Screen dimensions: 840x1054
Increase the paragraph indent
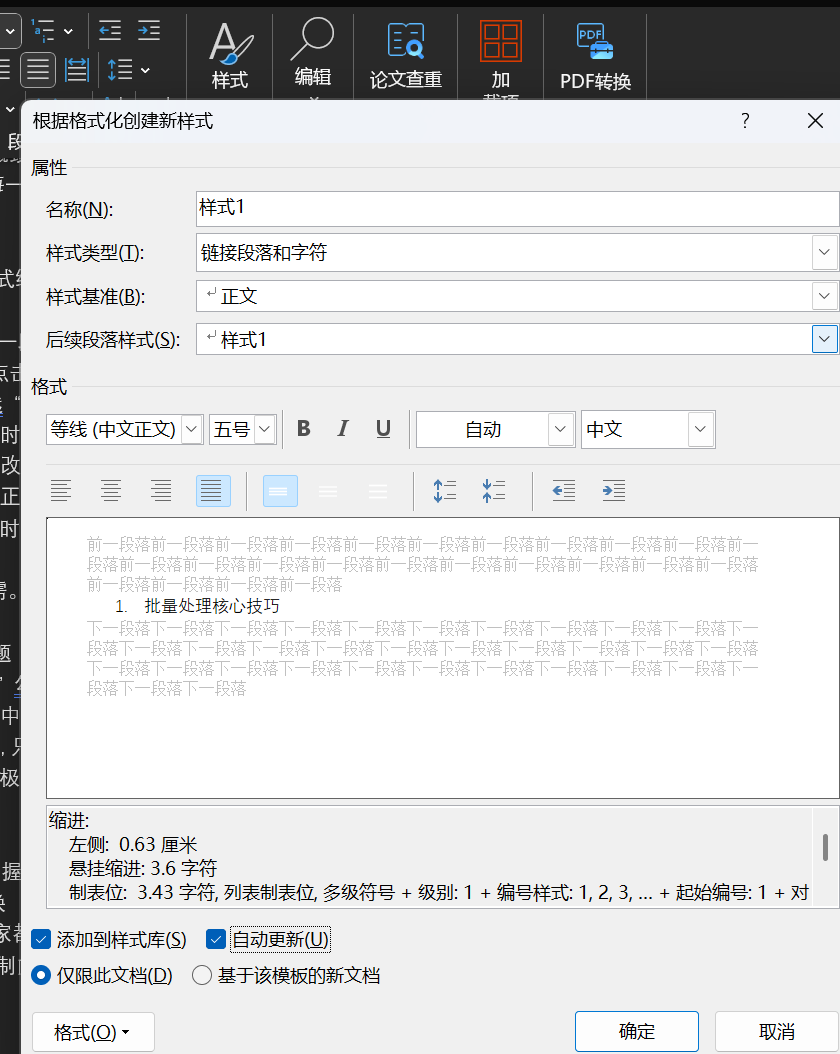click(613, 490)
